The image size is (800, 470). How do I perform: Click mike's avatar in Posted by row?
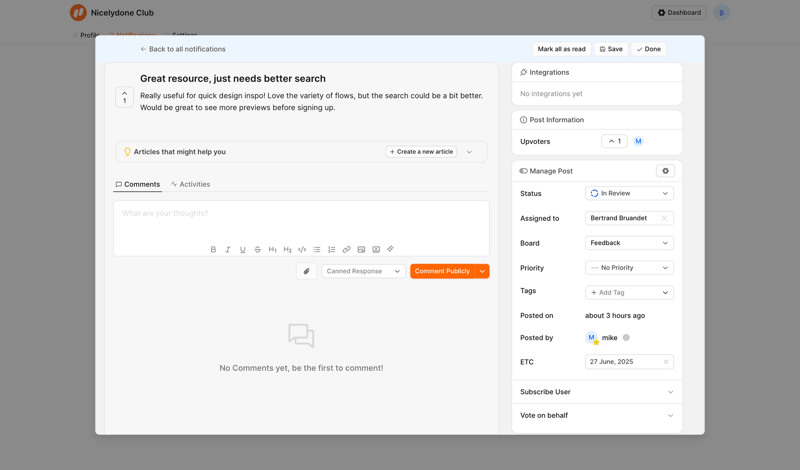pos(592,337)
